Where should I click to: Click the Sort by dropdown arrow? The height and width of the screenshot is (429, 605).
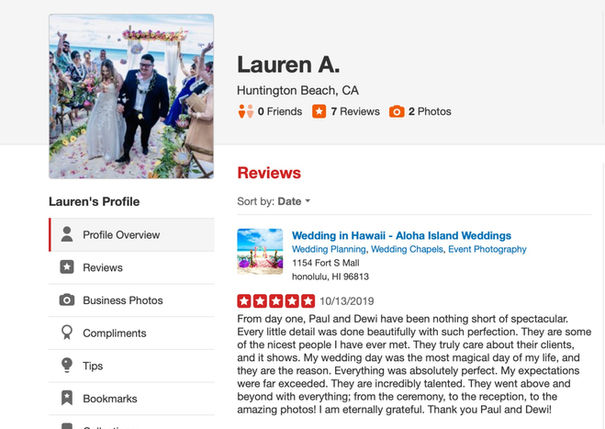(308, 201)
